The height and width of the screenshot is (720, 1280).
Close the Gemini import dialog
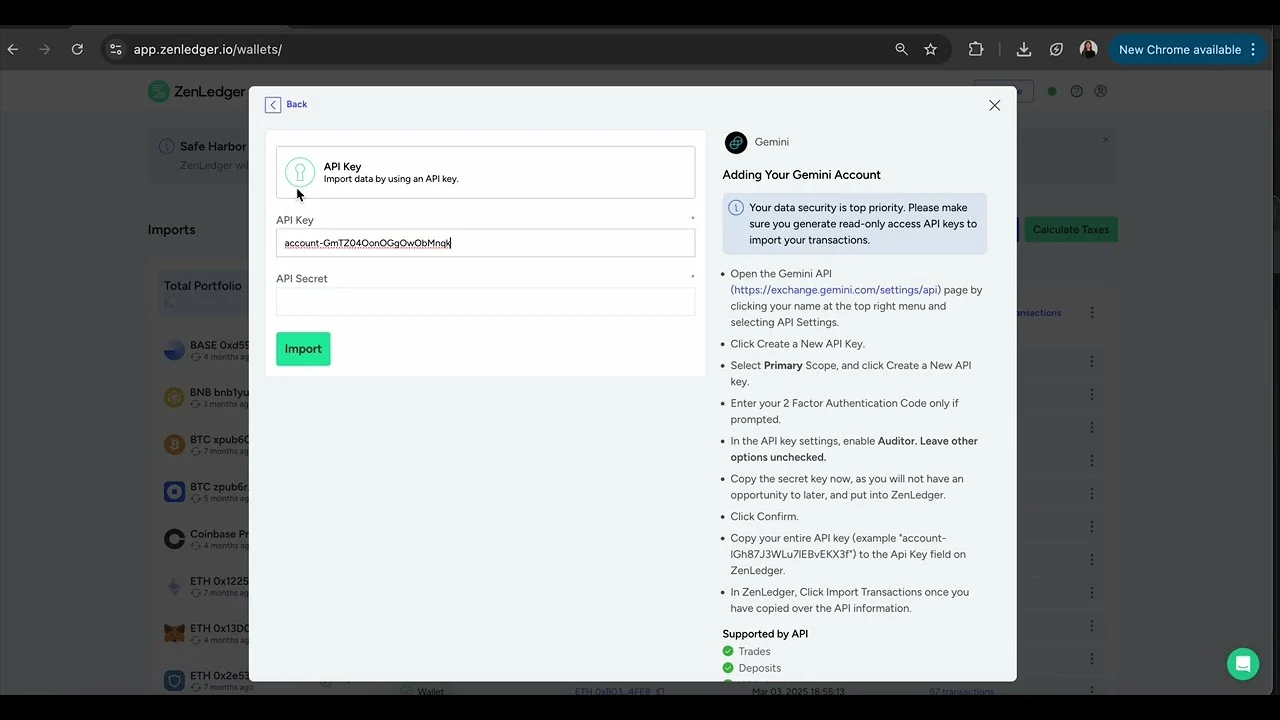coord(994,105)
